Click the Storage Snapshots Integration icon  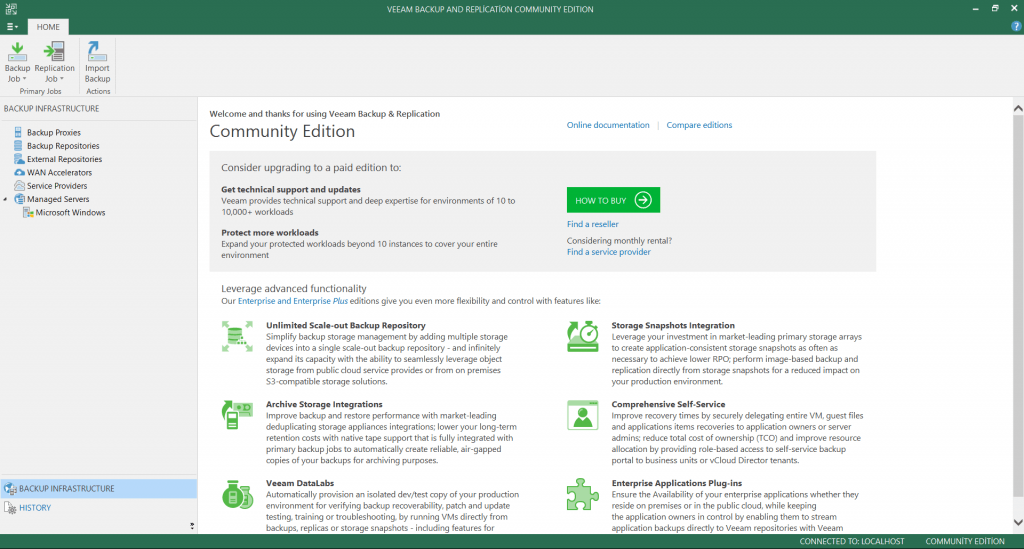click(x=582, y=337)
